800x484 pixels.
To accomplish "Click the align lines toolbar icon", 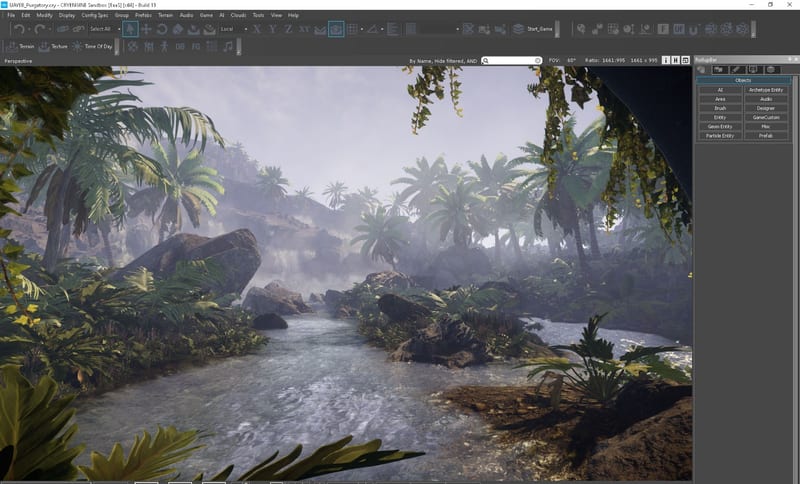I will point(392,29).
